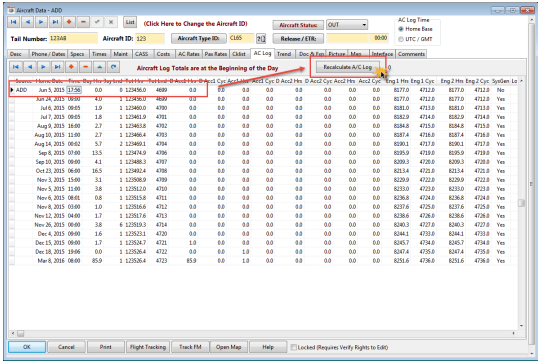Image resolution: width=538 pixels, height=361 pixels.
Task: Go to first AC Log entry in log toolbar
Action: [x=15, y=67]
